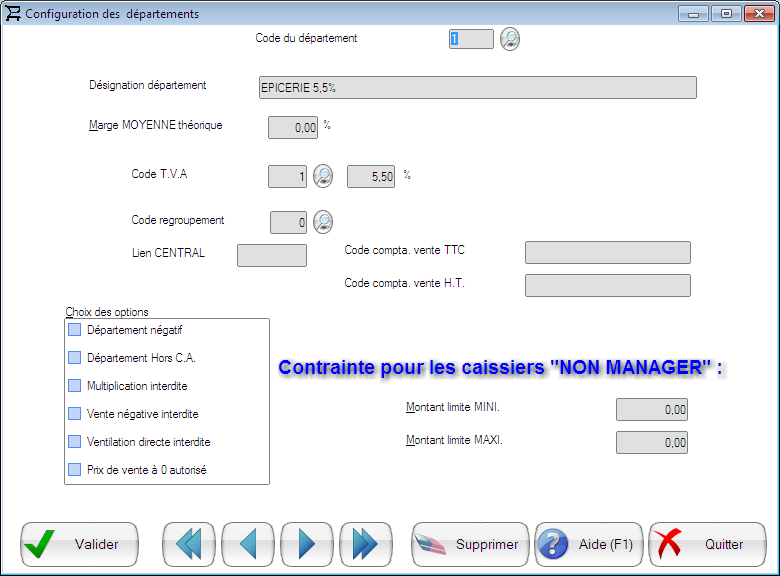Tick Ventilation directe interdite option
780x576 pixels.
tap(74, 441)
